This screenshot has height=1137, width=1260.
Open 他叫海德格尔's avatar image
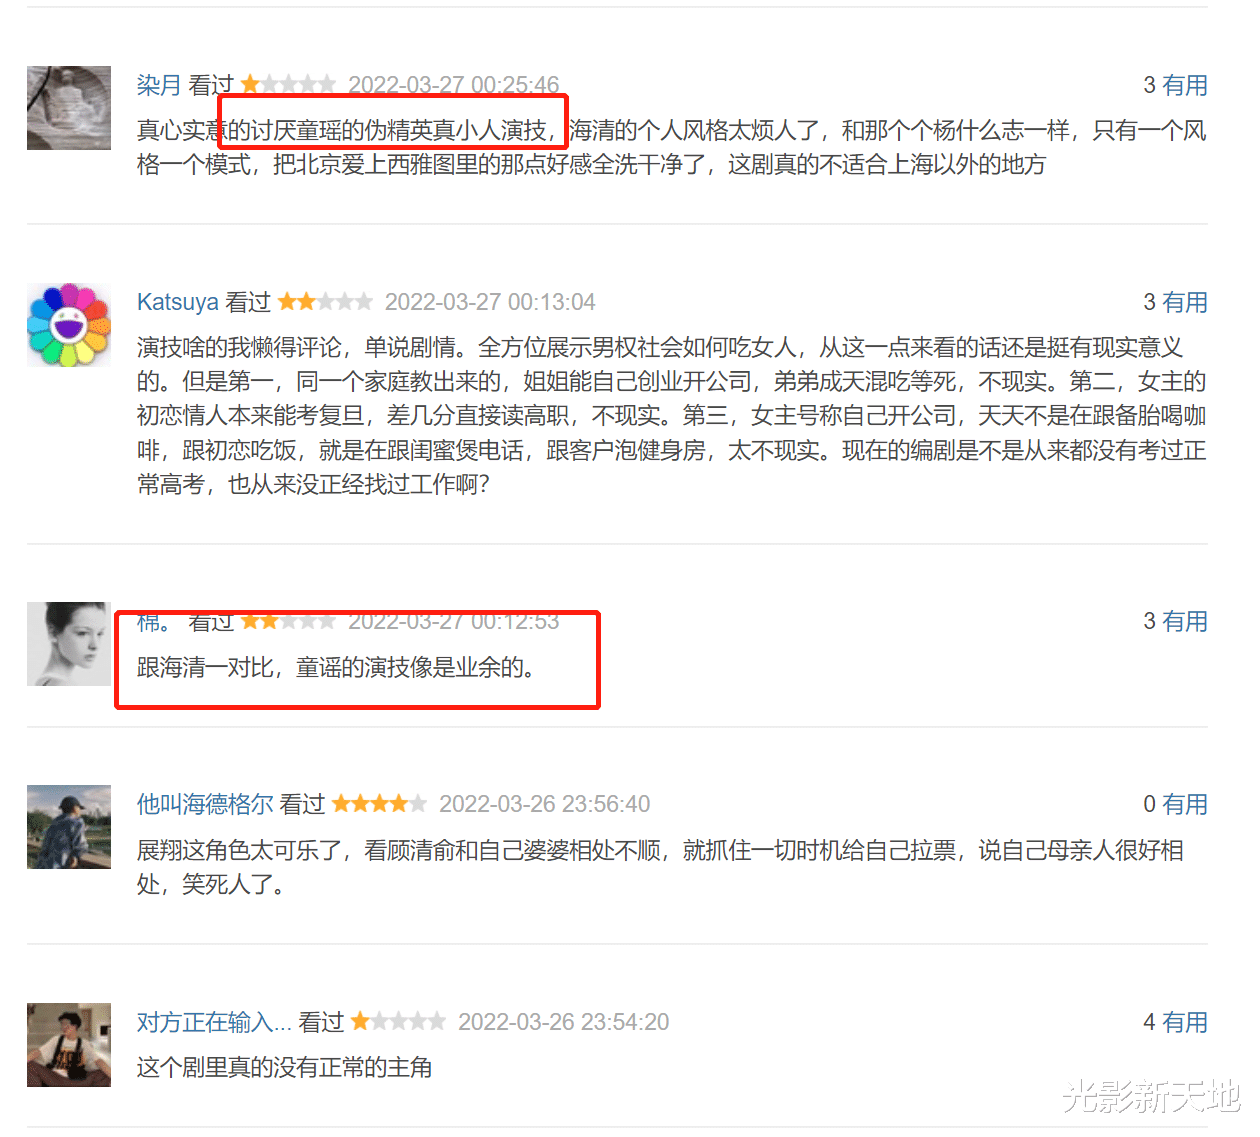point(69,827)
